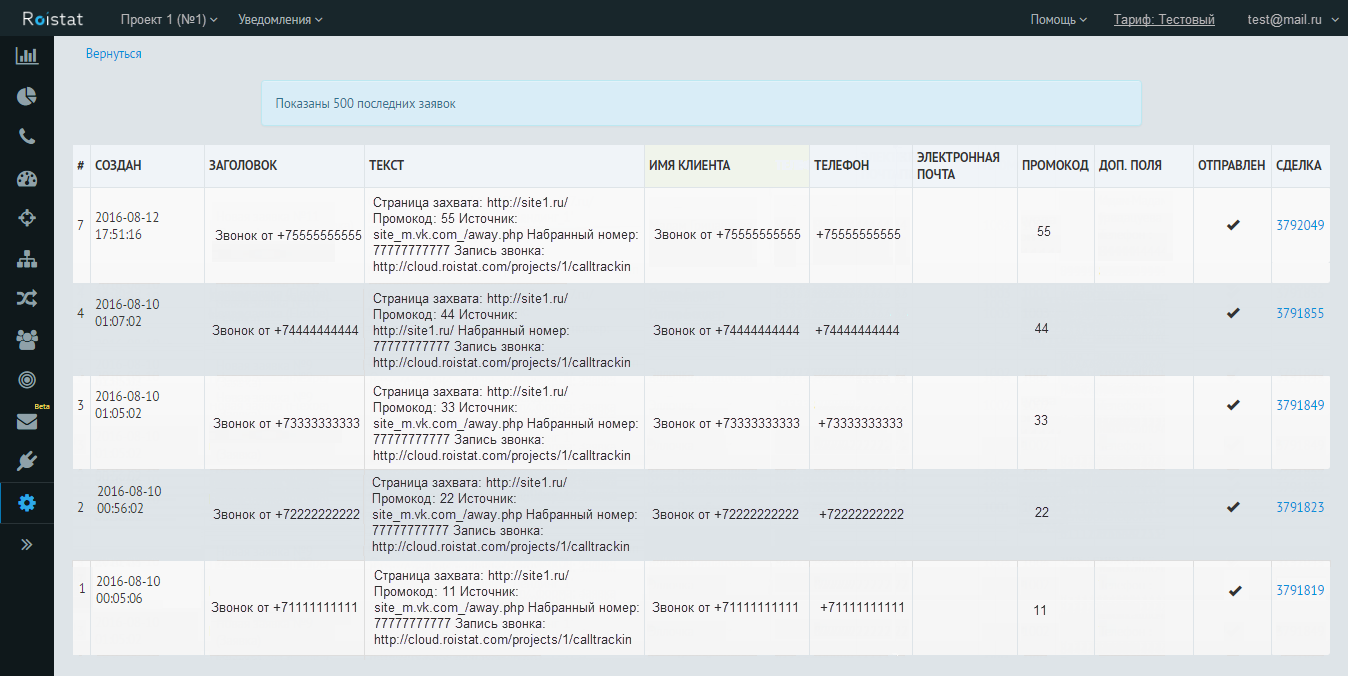Expand the sidebar with double chevron
Viewport: 1348px width, 676px height.
[x=27, y=545]
